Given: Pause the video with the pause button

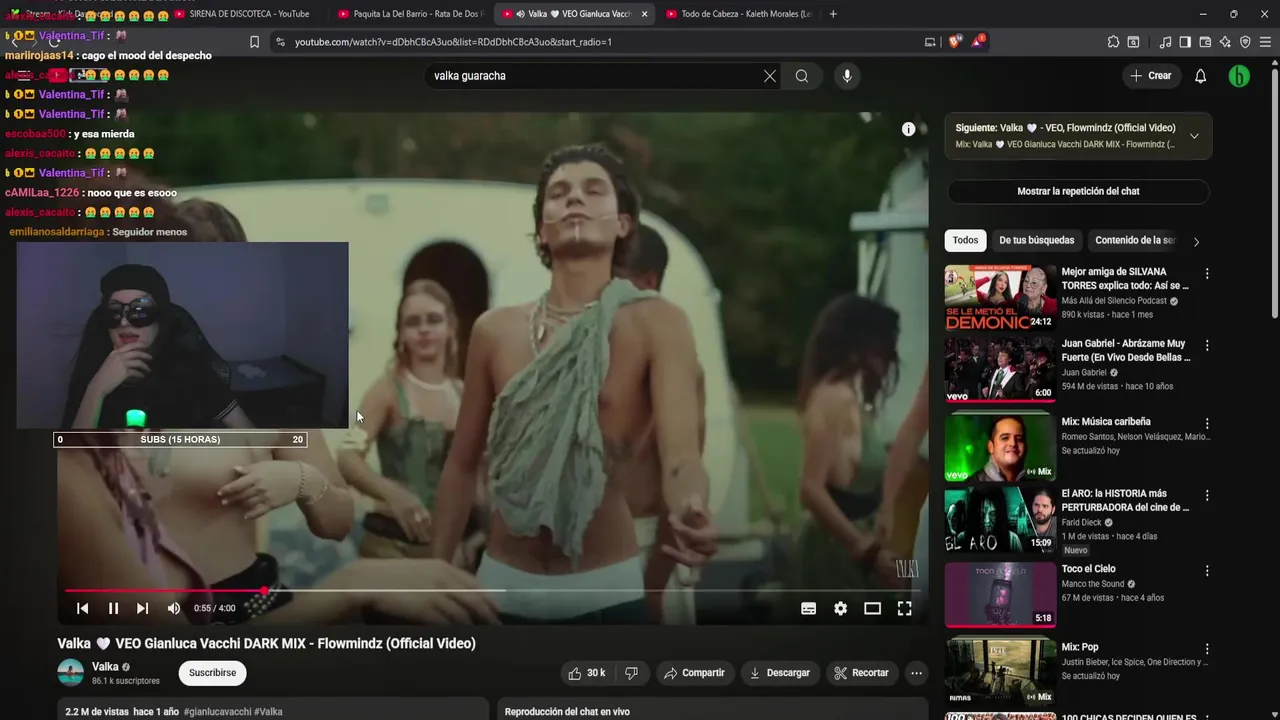Looking at the screenshot, I should (113, 608).
